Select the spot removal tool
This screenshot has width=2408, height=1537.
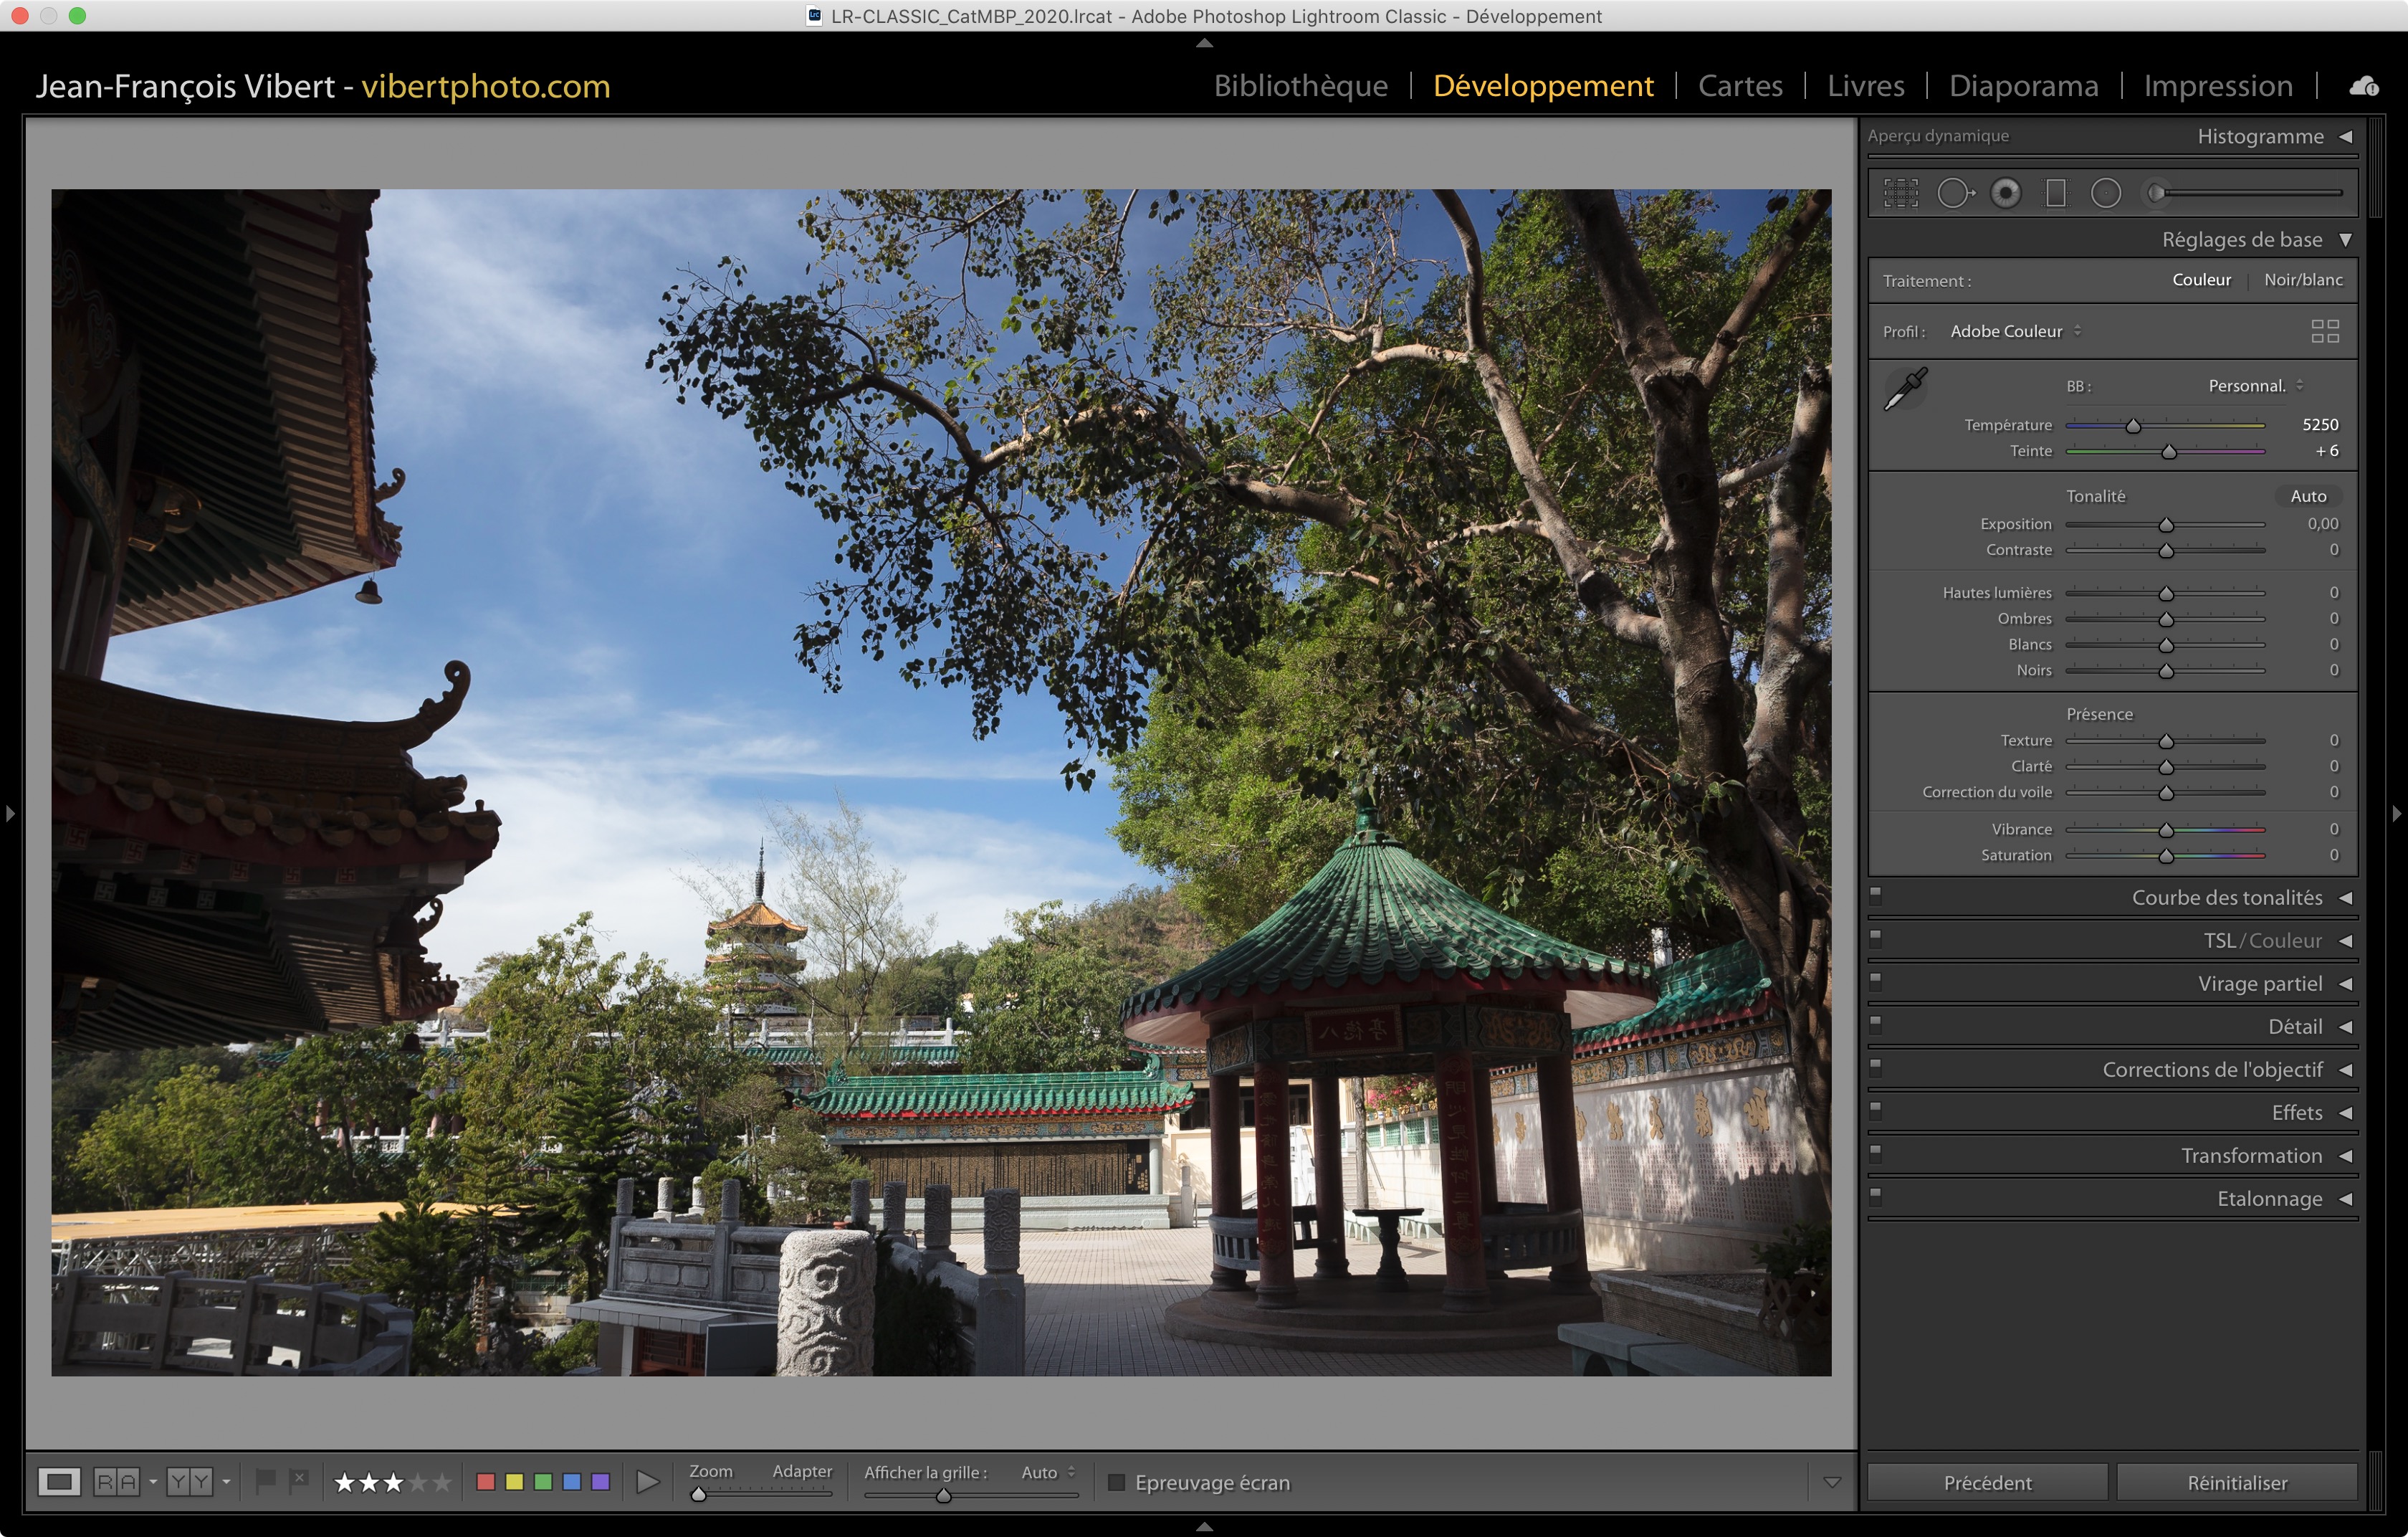pos(1954,193)
